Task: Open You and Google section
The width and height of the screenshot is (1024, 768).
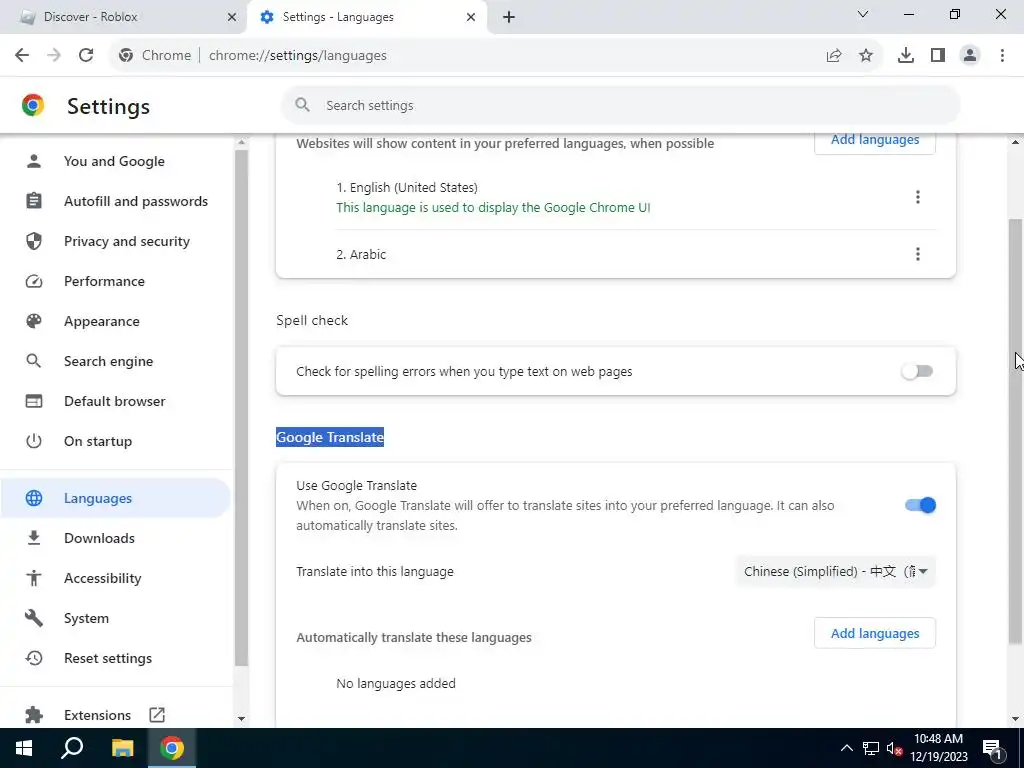Action: pos(114,161)
